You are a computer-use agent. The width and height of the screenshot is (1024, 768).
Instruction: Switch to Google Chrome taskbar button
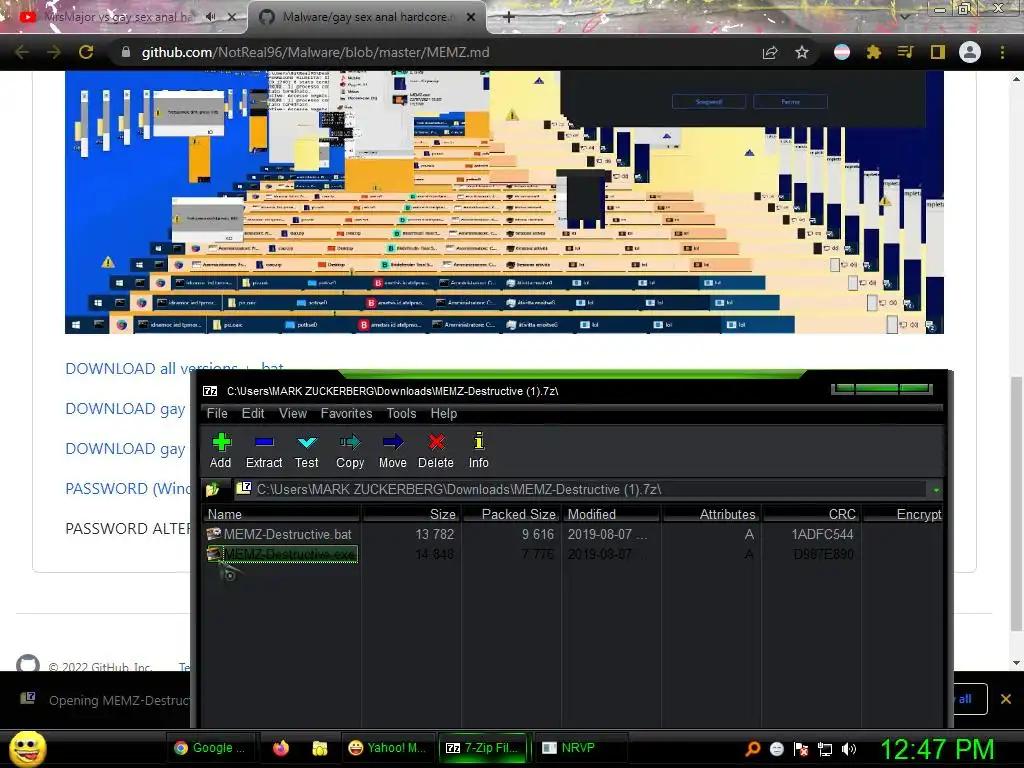210,748
